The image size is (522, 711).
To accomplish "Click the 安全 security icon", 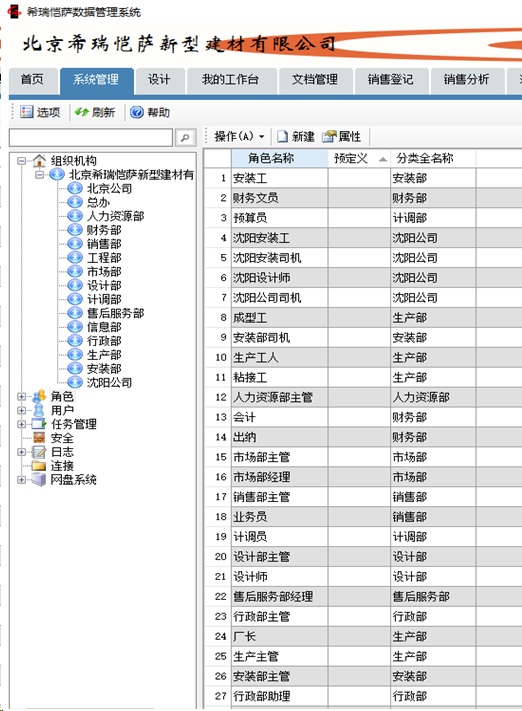I will pos(39,438).
